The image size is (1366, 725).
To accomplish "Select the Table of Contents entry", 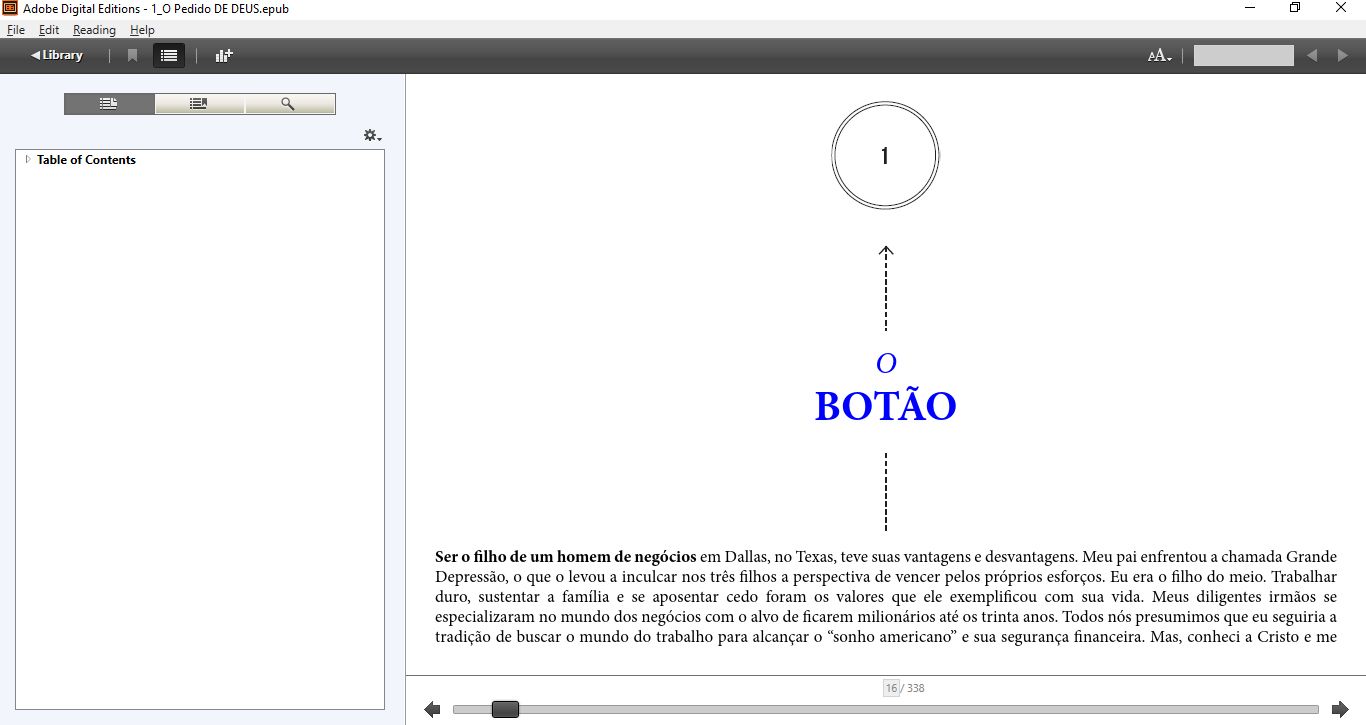I will (x=86, y=160).
